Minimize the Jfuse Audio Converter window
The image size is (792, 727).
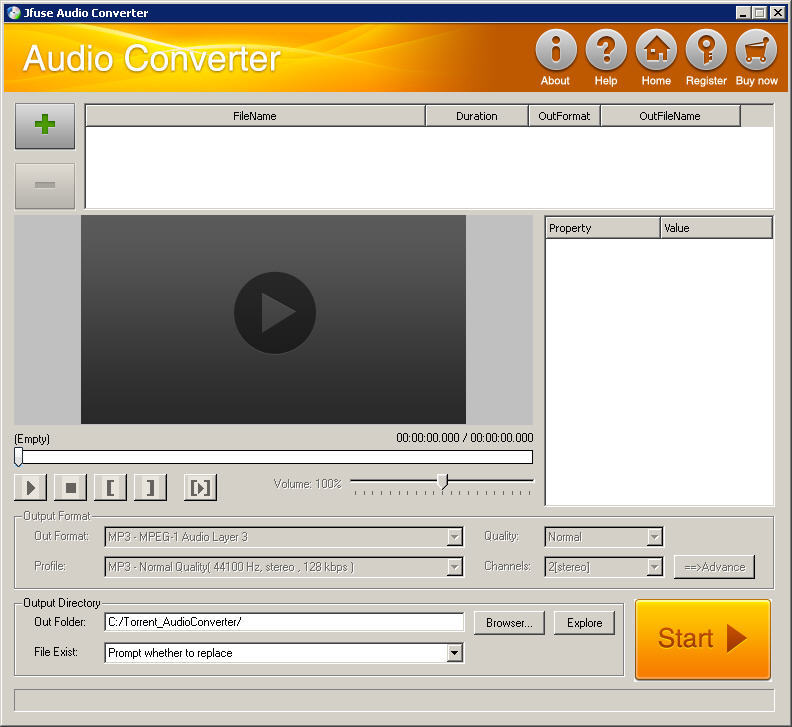tap(742, 13)
